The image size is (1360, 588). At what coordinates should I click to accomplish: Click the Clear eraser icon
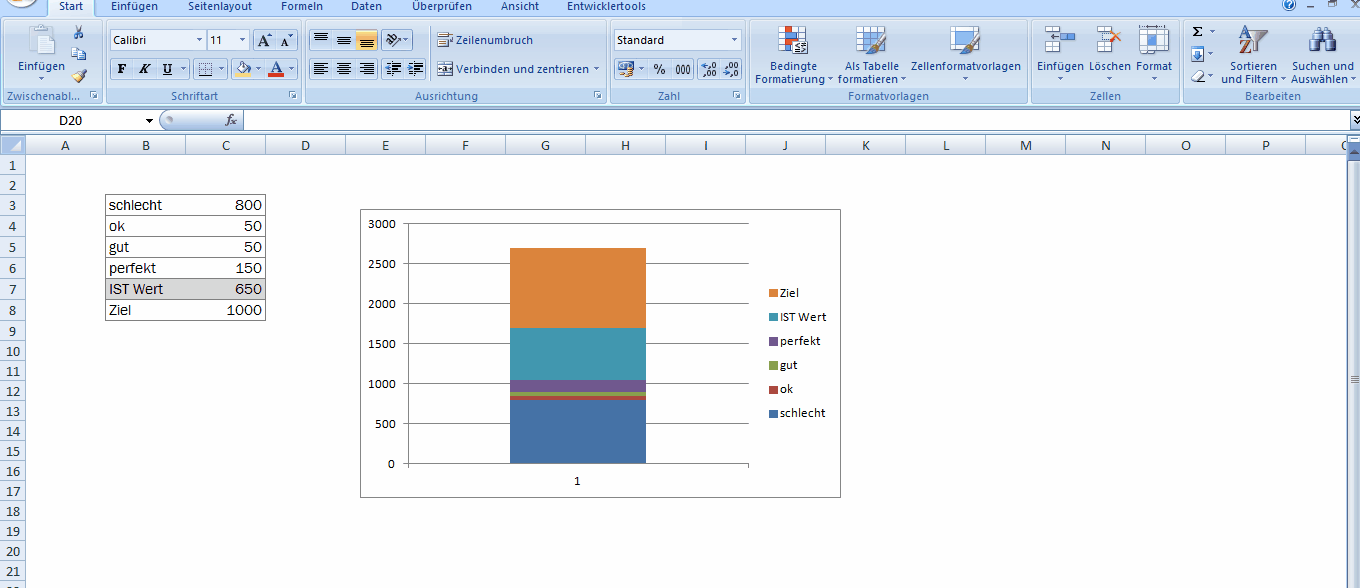(x=1197, y=76)
